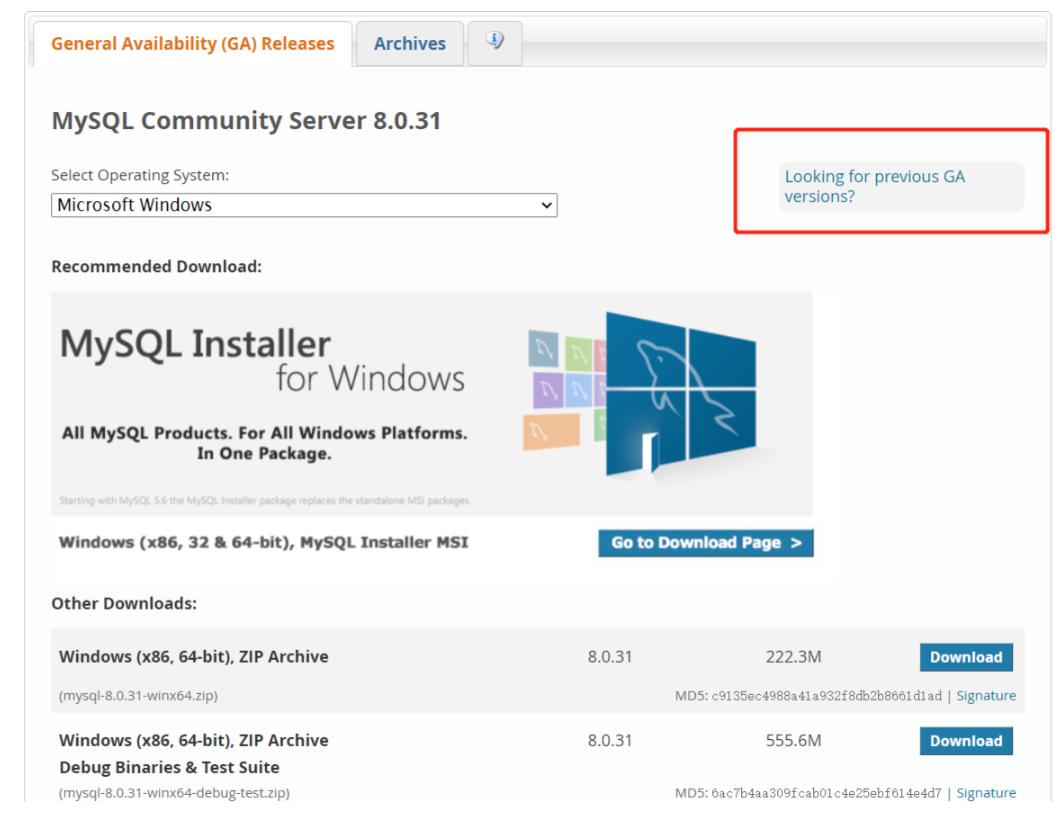This screenshot has height=818, width=1059.
Task: Click the 'Debug Binaries & Test Suite' text
Action: [169, 768]
